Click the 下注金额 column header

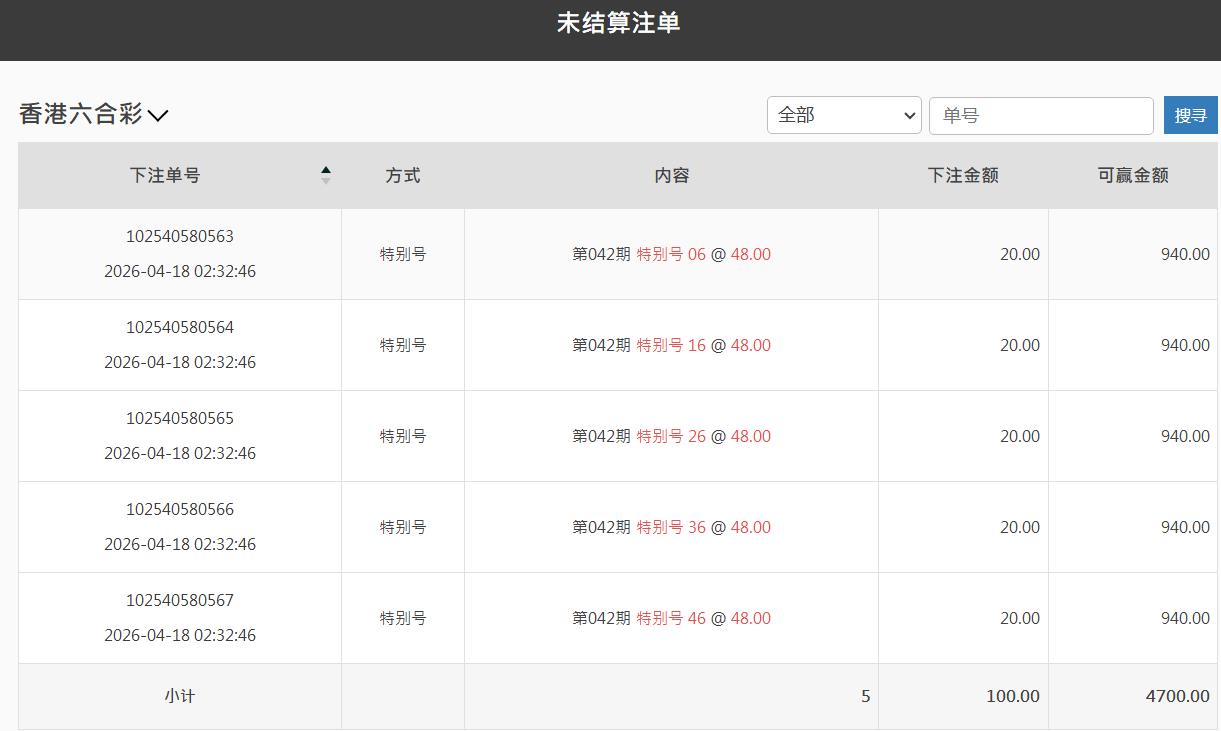tap(962, 175)
